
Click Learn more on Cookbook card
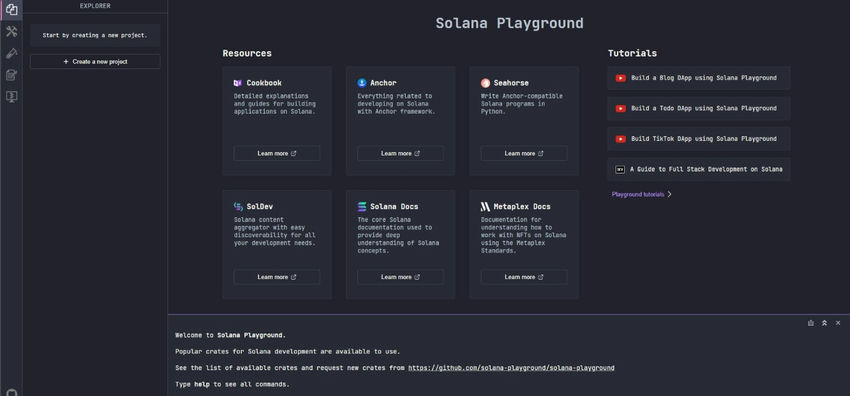[x=276, y=153]
